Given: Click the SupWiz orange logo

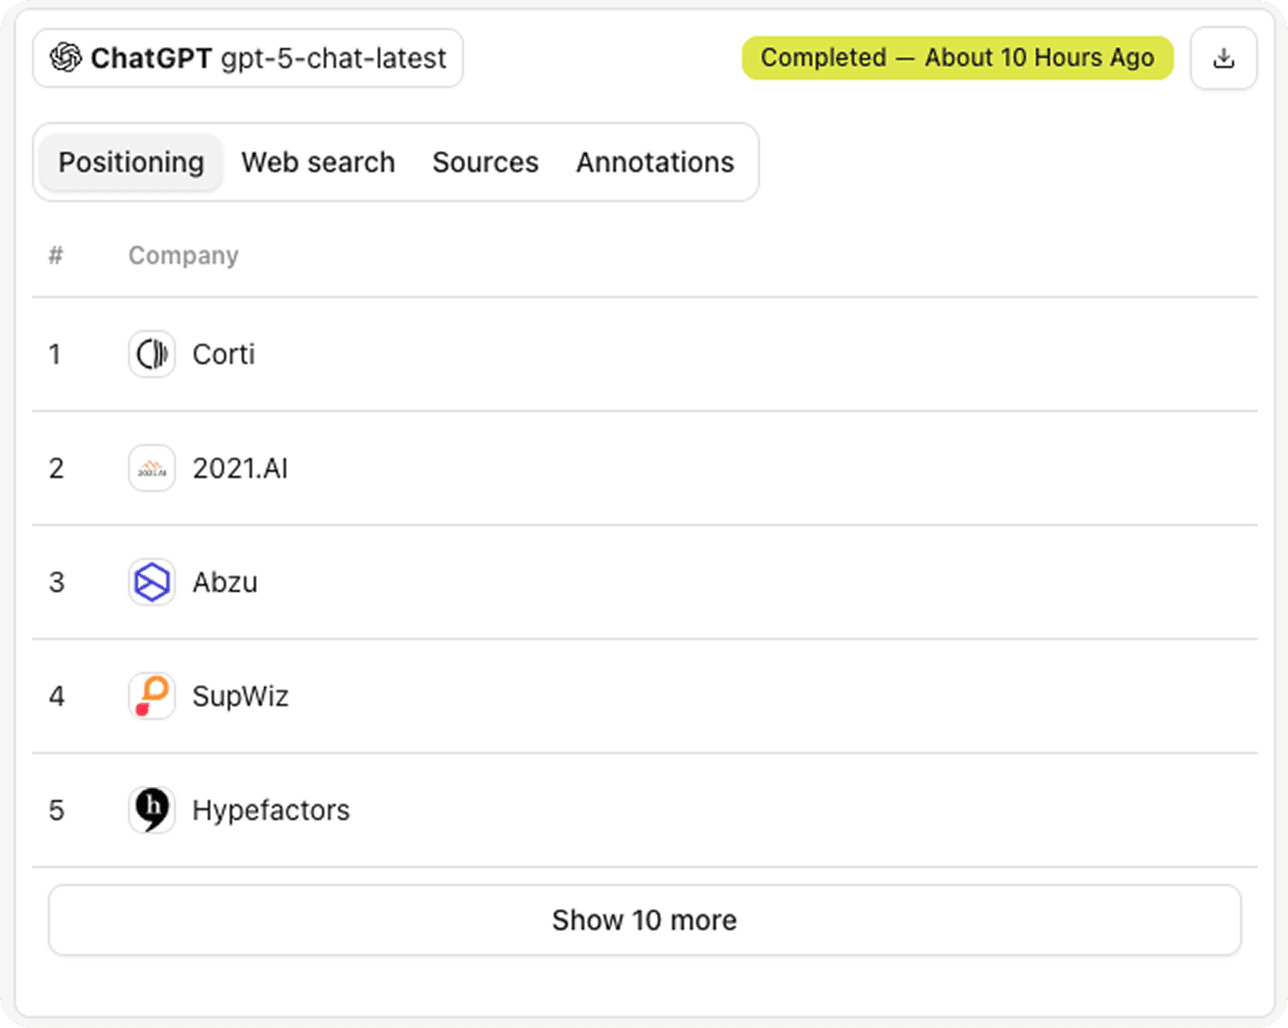Looking at the screenshot, I should [152, 696].
